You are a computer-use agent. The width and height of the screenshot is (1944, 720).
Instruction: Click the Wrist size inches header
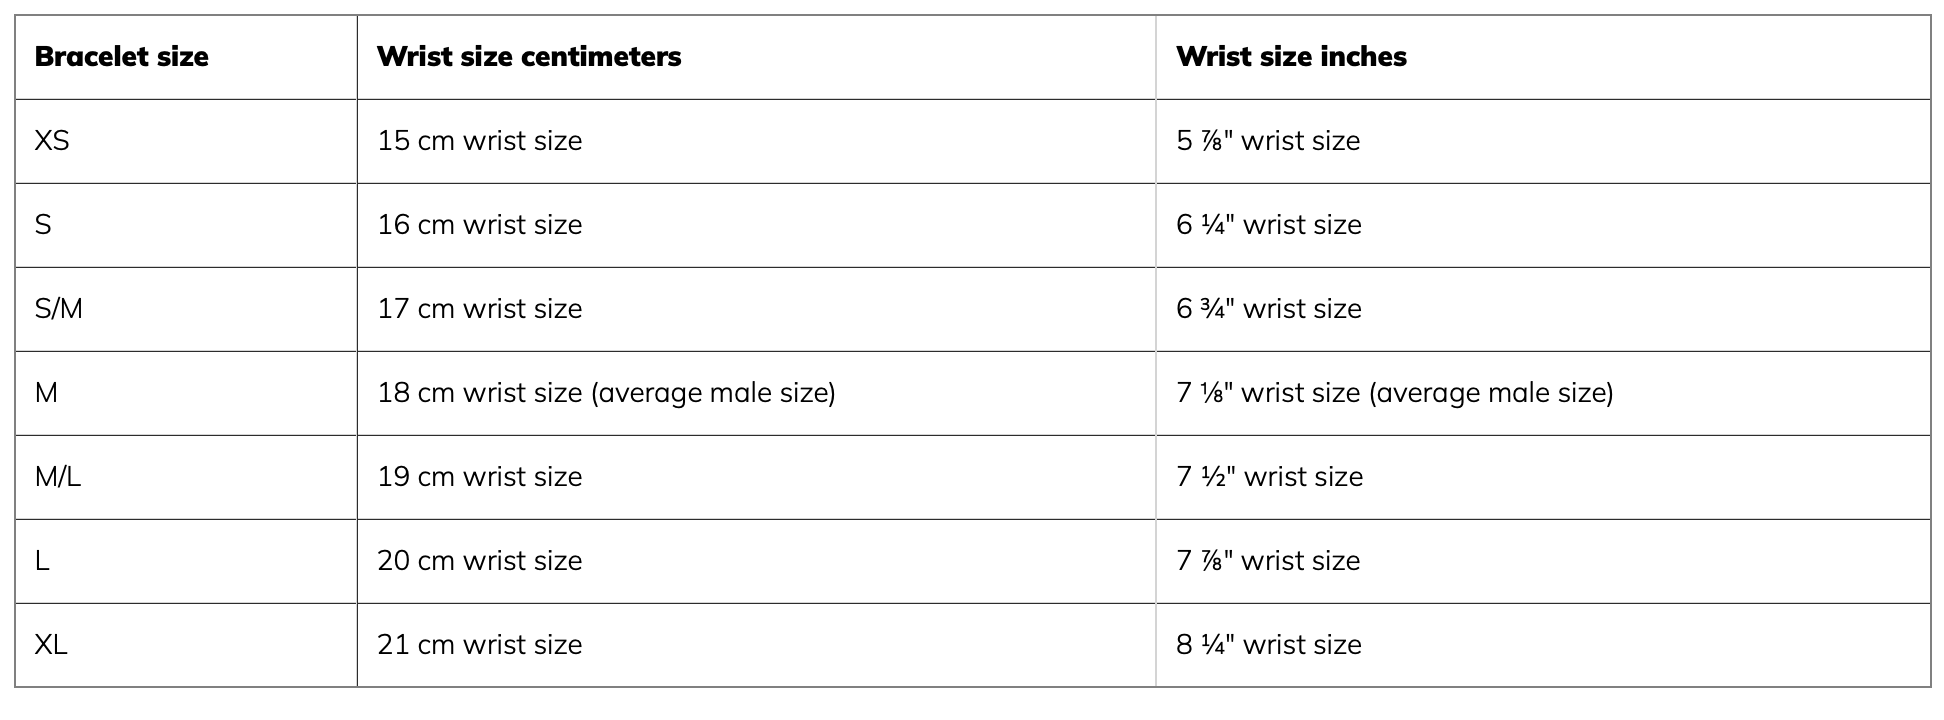point(1291,57)
